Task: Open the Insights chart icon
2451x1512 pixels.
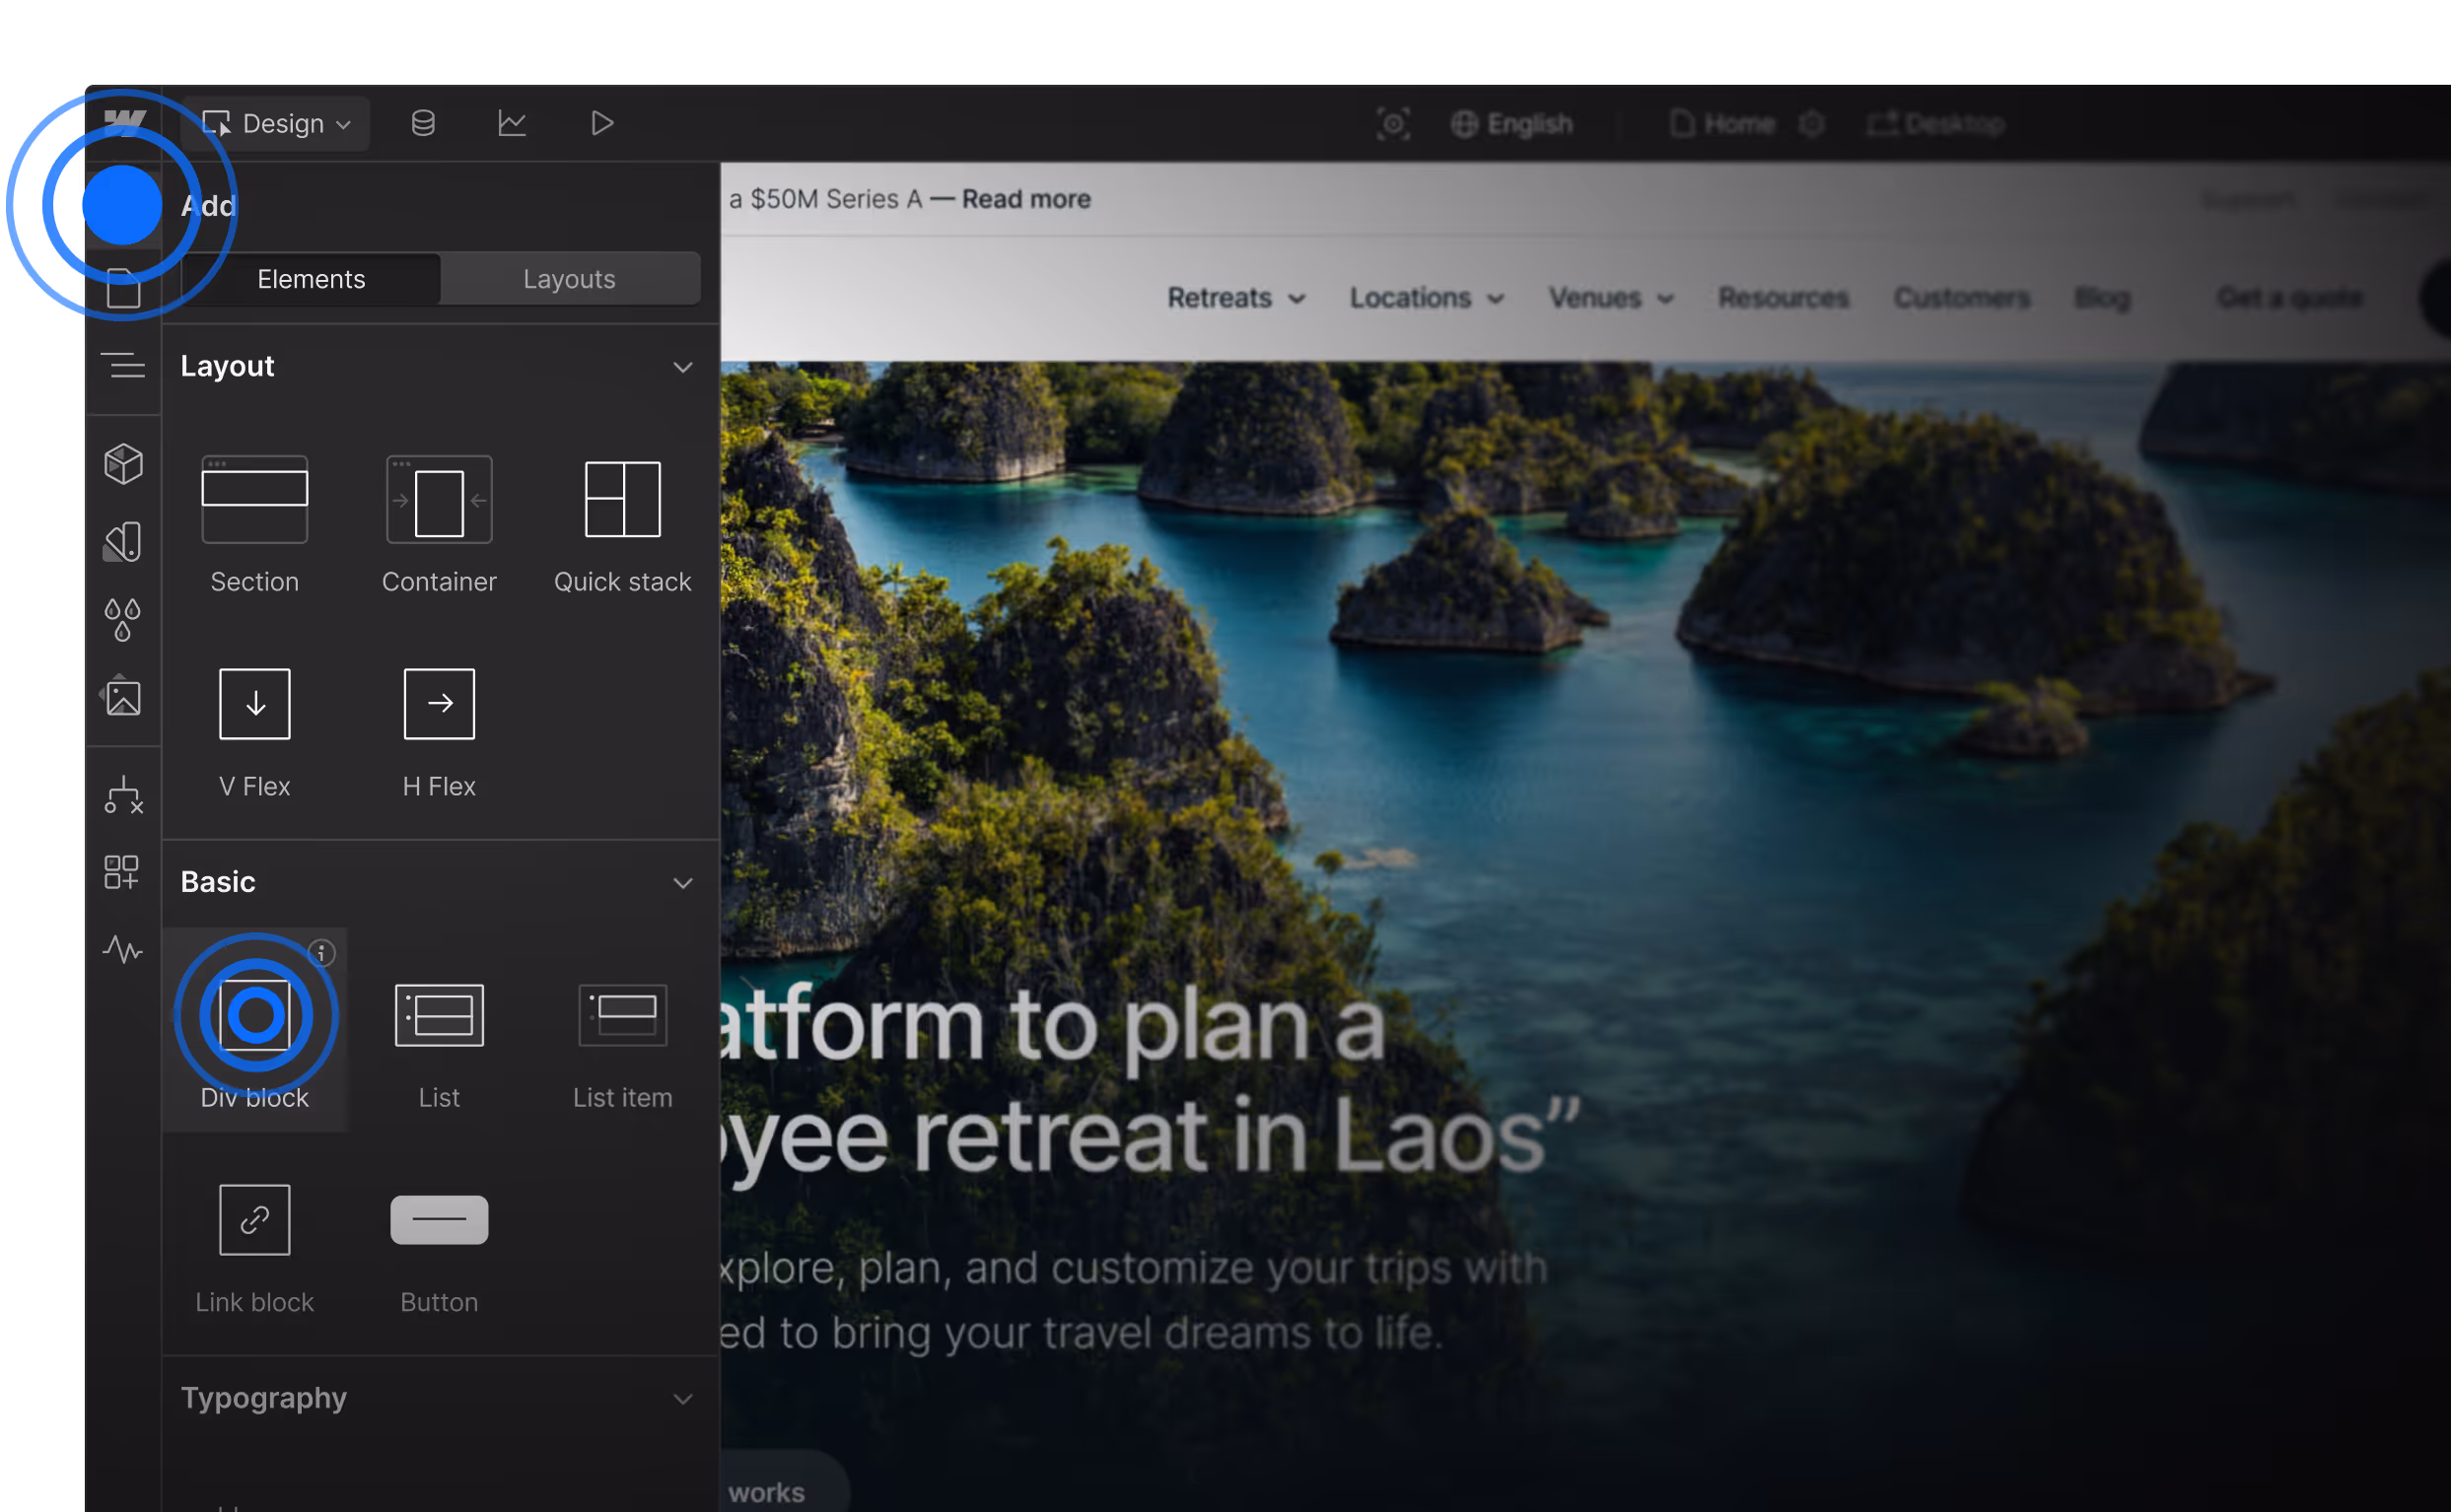Action: tap(512, 123)
